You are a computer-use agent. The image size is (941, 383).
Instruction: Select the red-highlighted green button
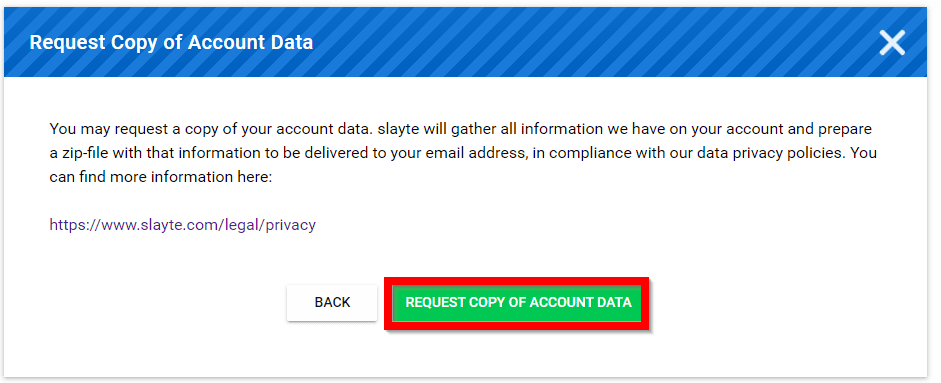518,303
